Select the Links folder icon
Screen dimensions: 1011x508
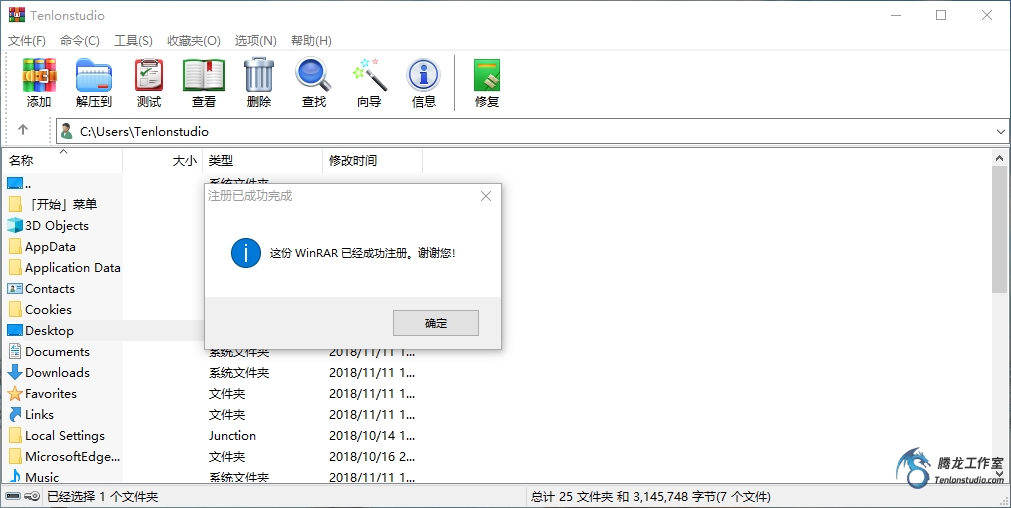click(15, 415)
